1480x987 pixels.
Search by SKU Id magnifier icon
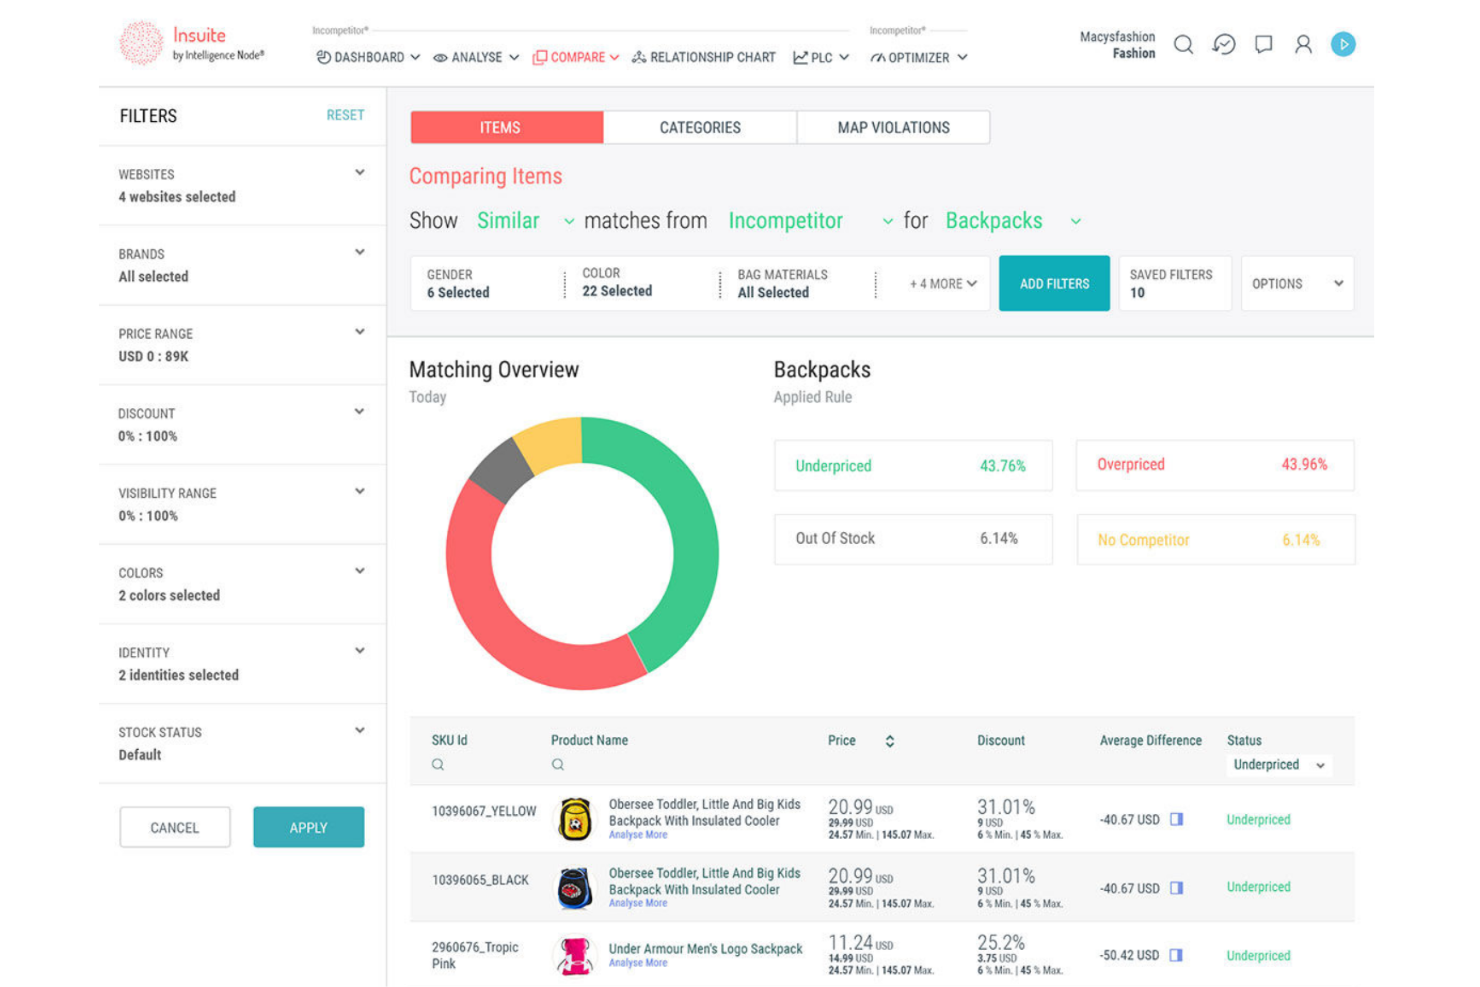(438, 764)
